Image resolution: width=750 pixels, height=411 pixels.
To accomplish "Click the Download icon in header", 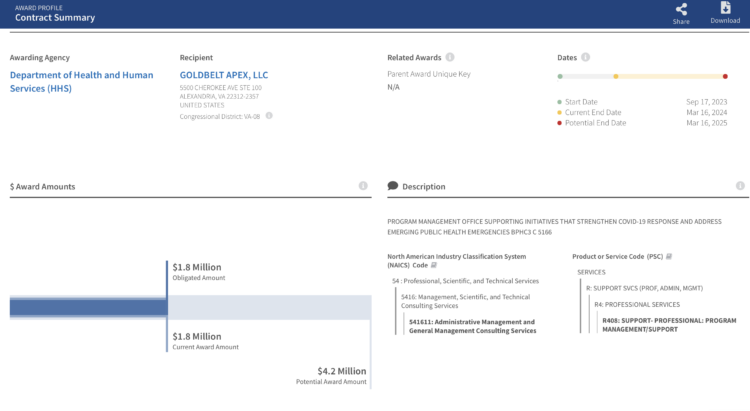I will [x=725, y=9].
